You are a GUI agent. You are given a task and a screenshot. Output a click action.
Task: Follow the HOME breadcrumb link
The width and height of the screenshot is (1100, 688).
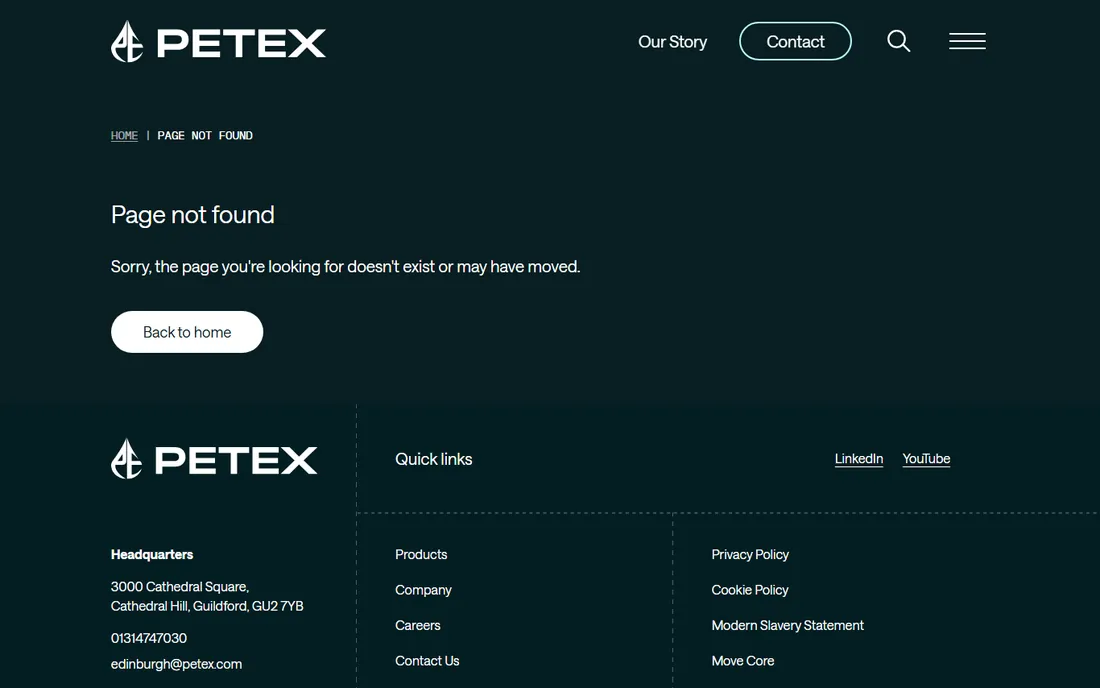tap(124, 135)
